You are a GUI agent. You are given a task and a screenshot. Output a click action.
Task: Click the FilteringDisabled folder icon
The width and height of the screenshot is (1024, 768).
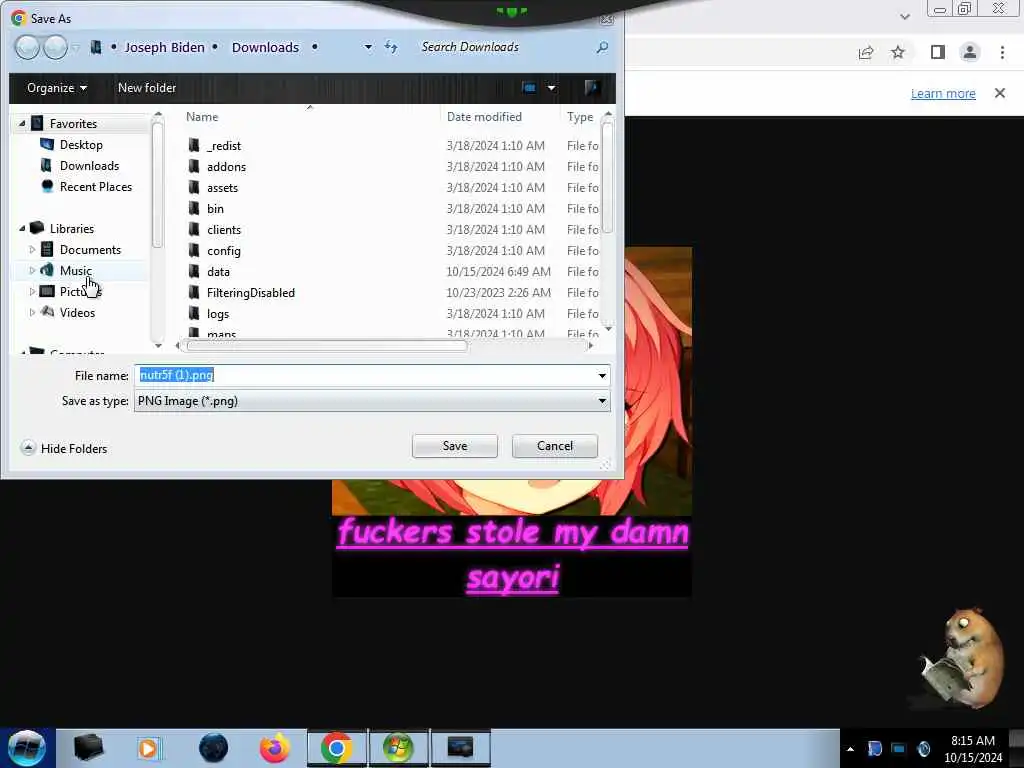click(x=194, y=292)
